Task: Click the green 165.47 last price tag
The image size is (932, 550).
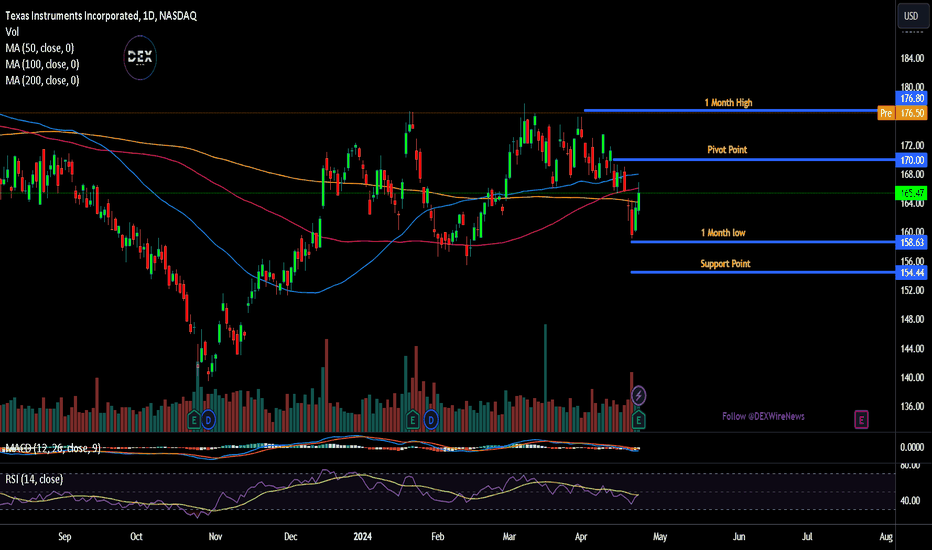Action: pyautogui.click(x=912, y=193)
